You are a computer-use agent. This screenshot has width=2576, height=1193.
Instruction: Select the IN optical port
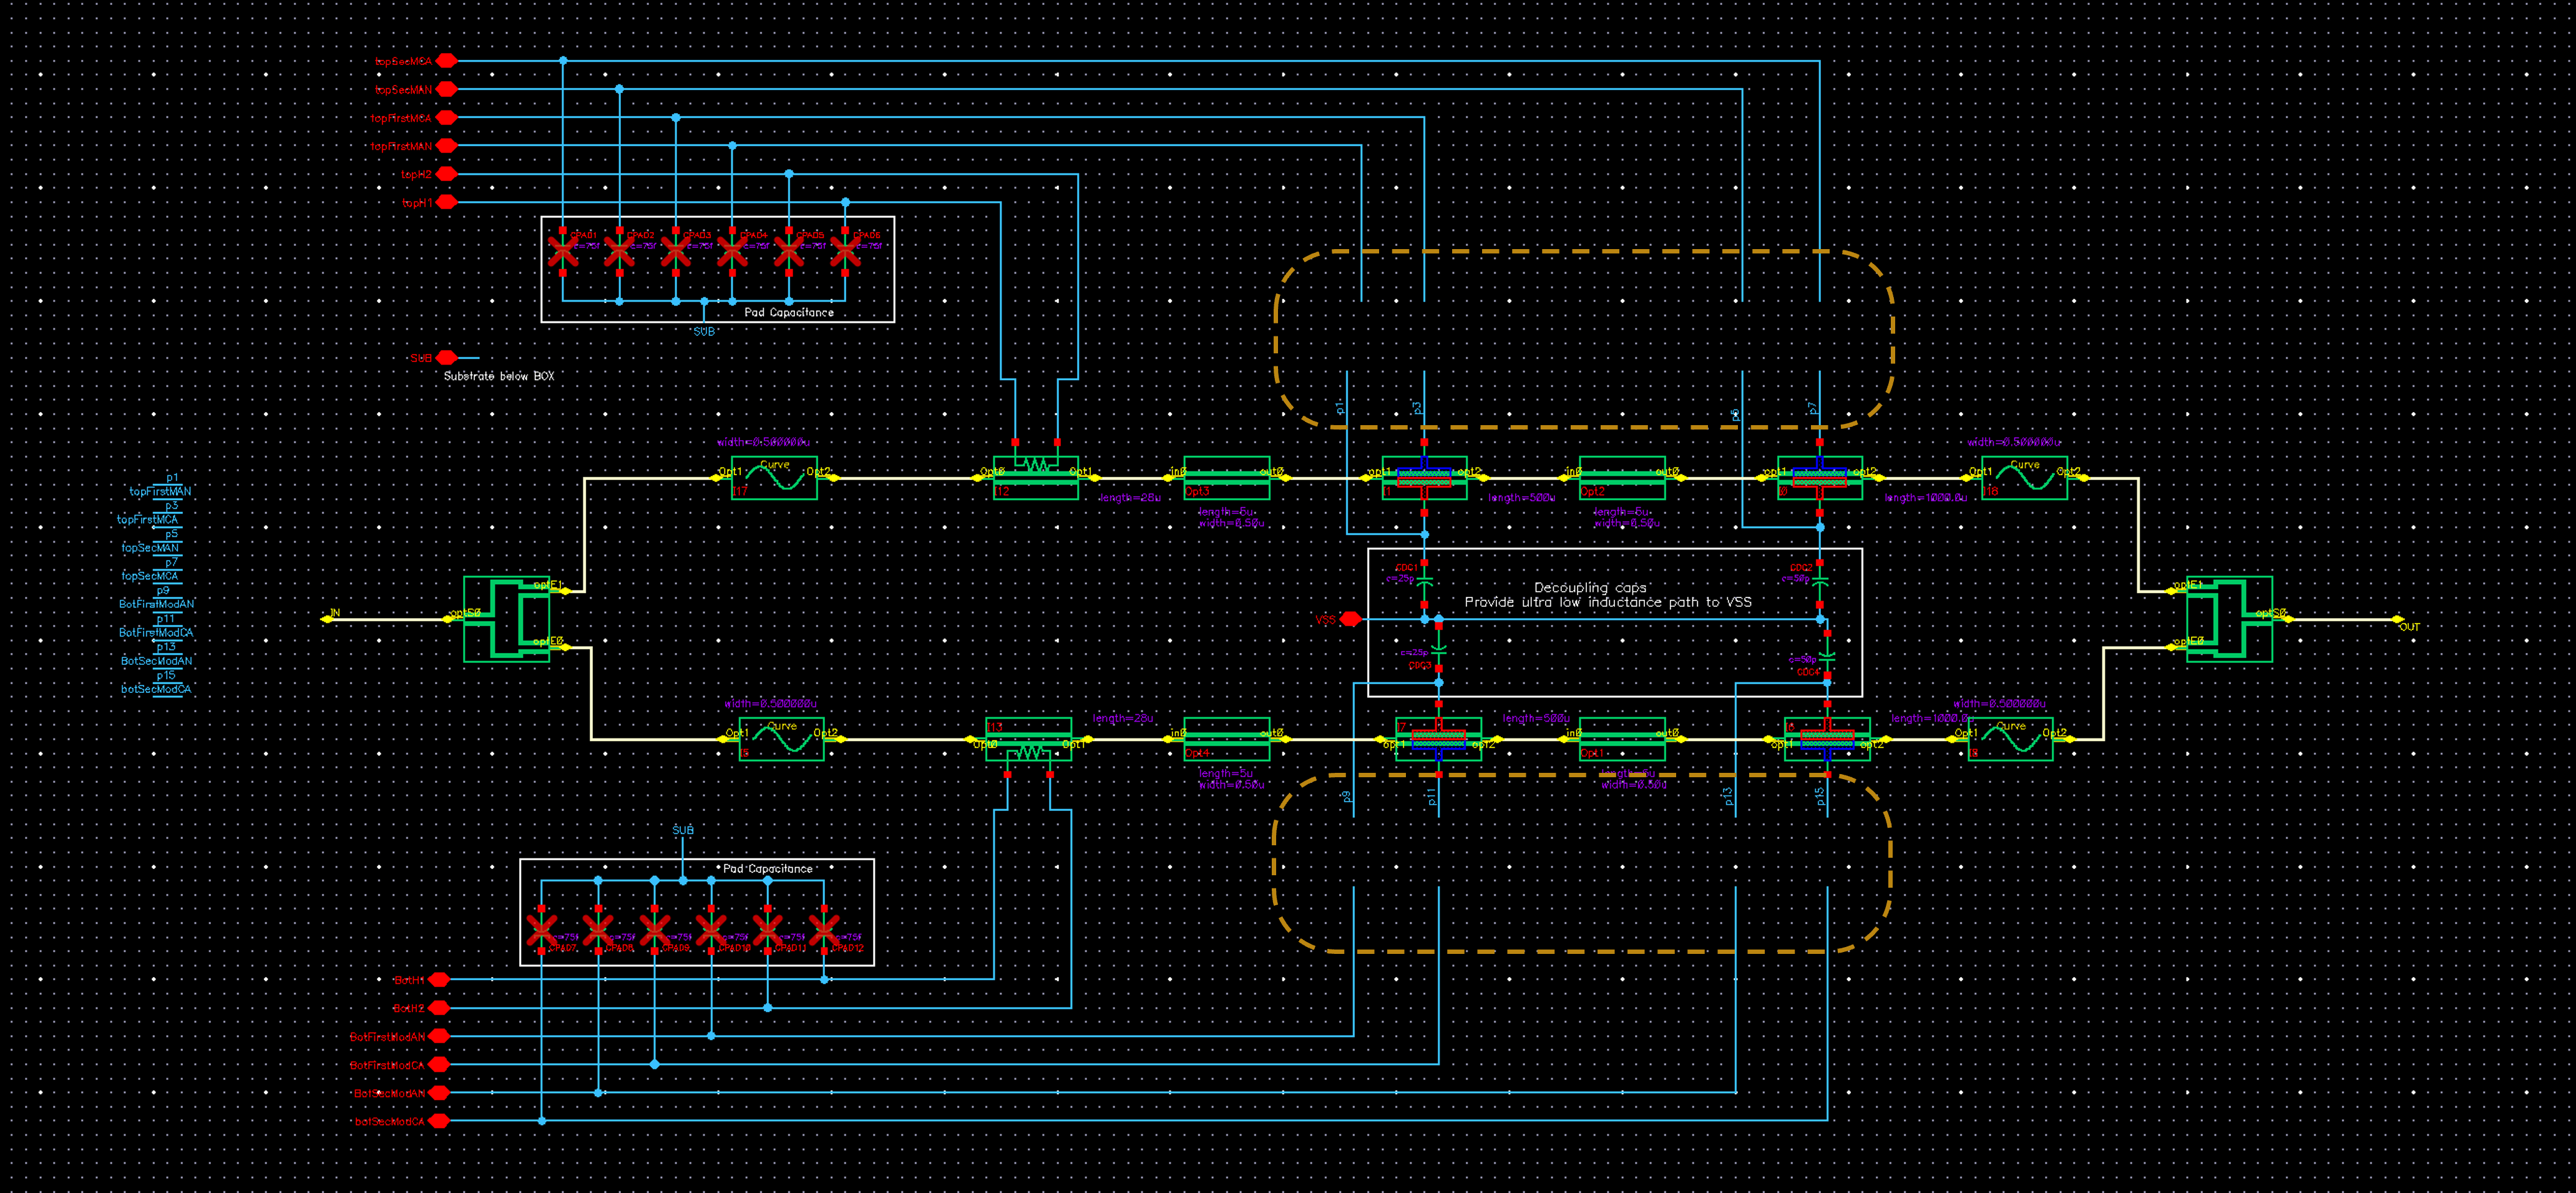[x=328, y=618]
